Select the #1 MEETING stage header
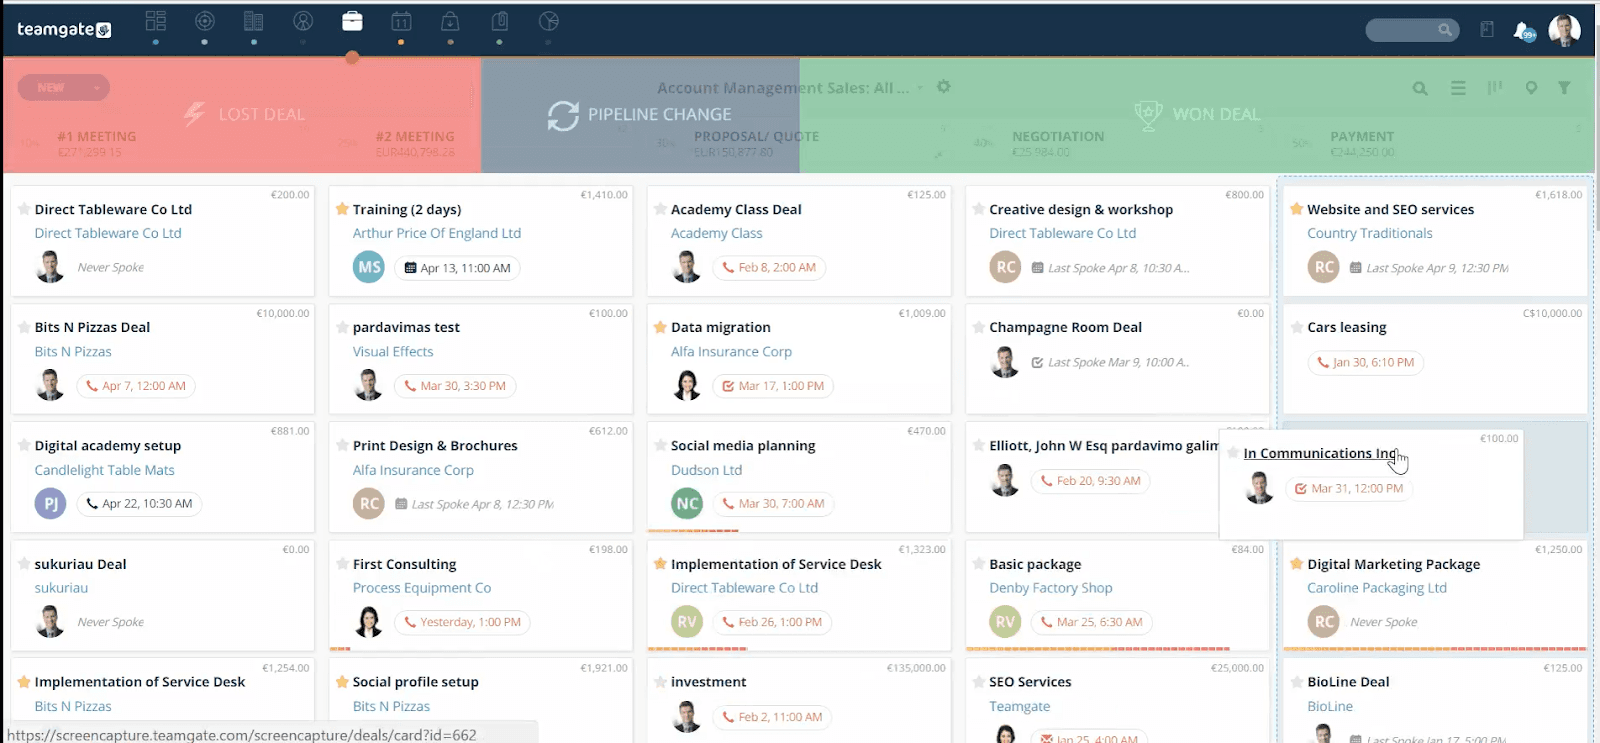This screenshot has width=1600, height=743. pos(97,136)
